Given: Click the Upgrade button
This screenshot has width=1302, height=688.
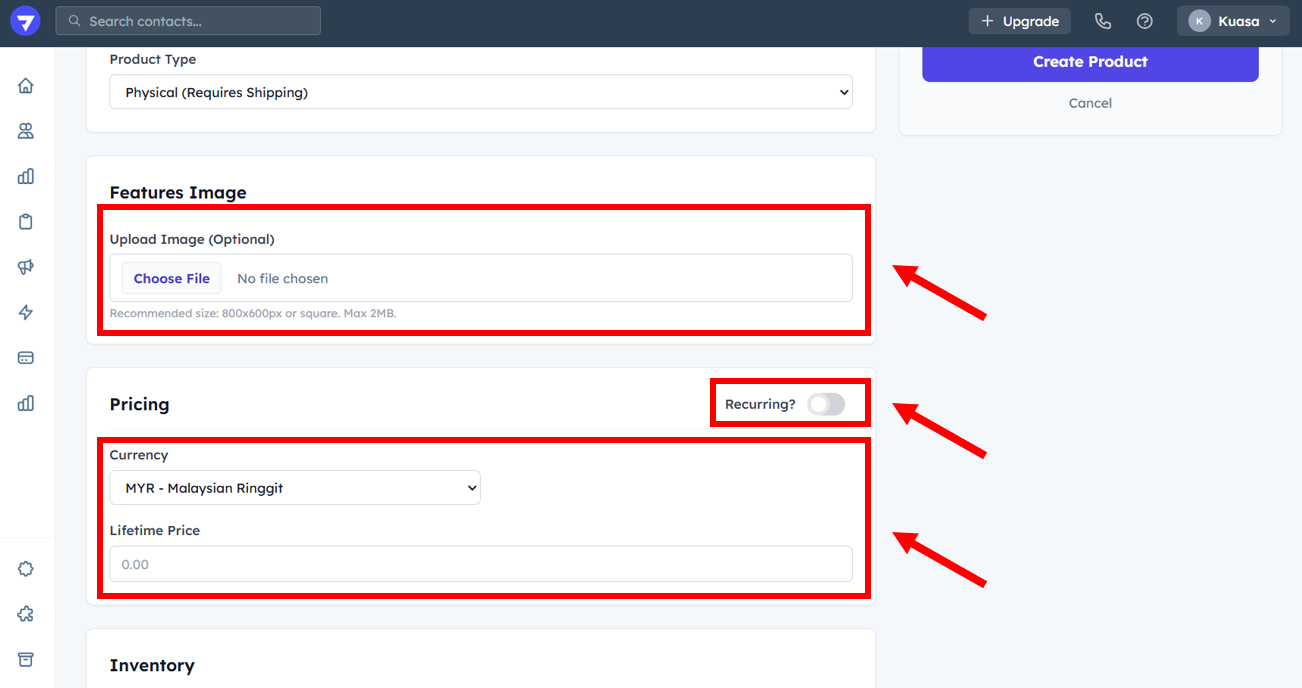Looking at the screenshot, I should pos(1020,21).
